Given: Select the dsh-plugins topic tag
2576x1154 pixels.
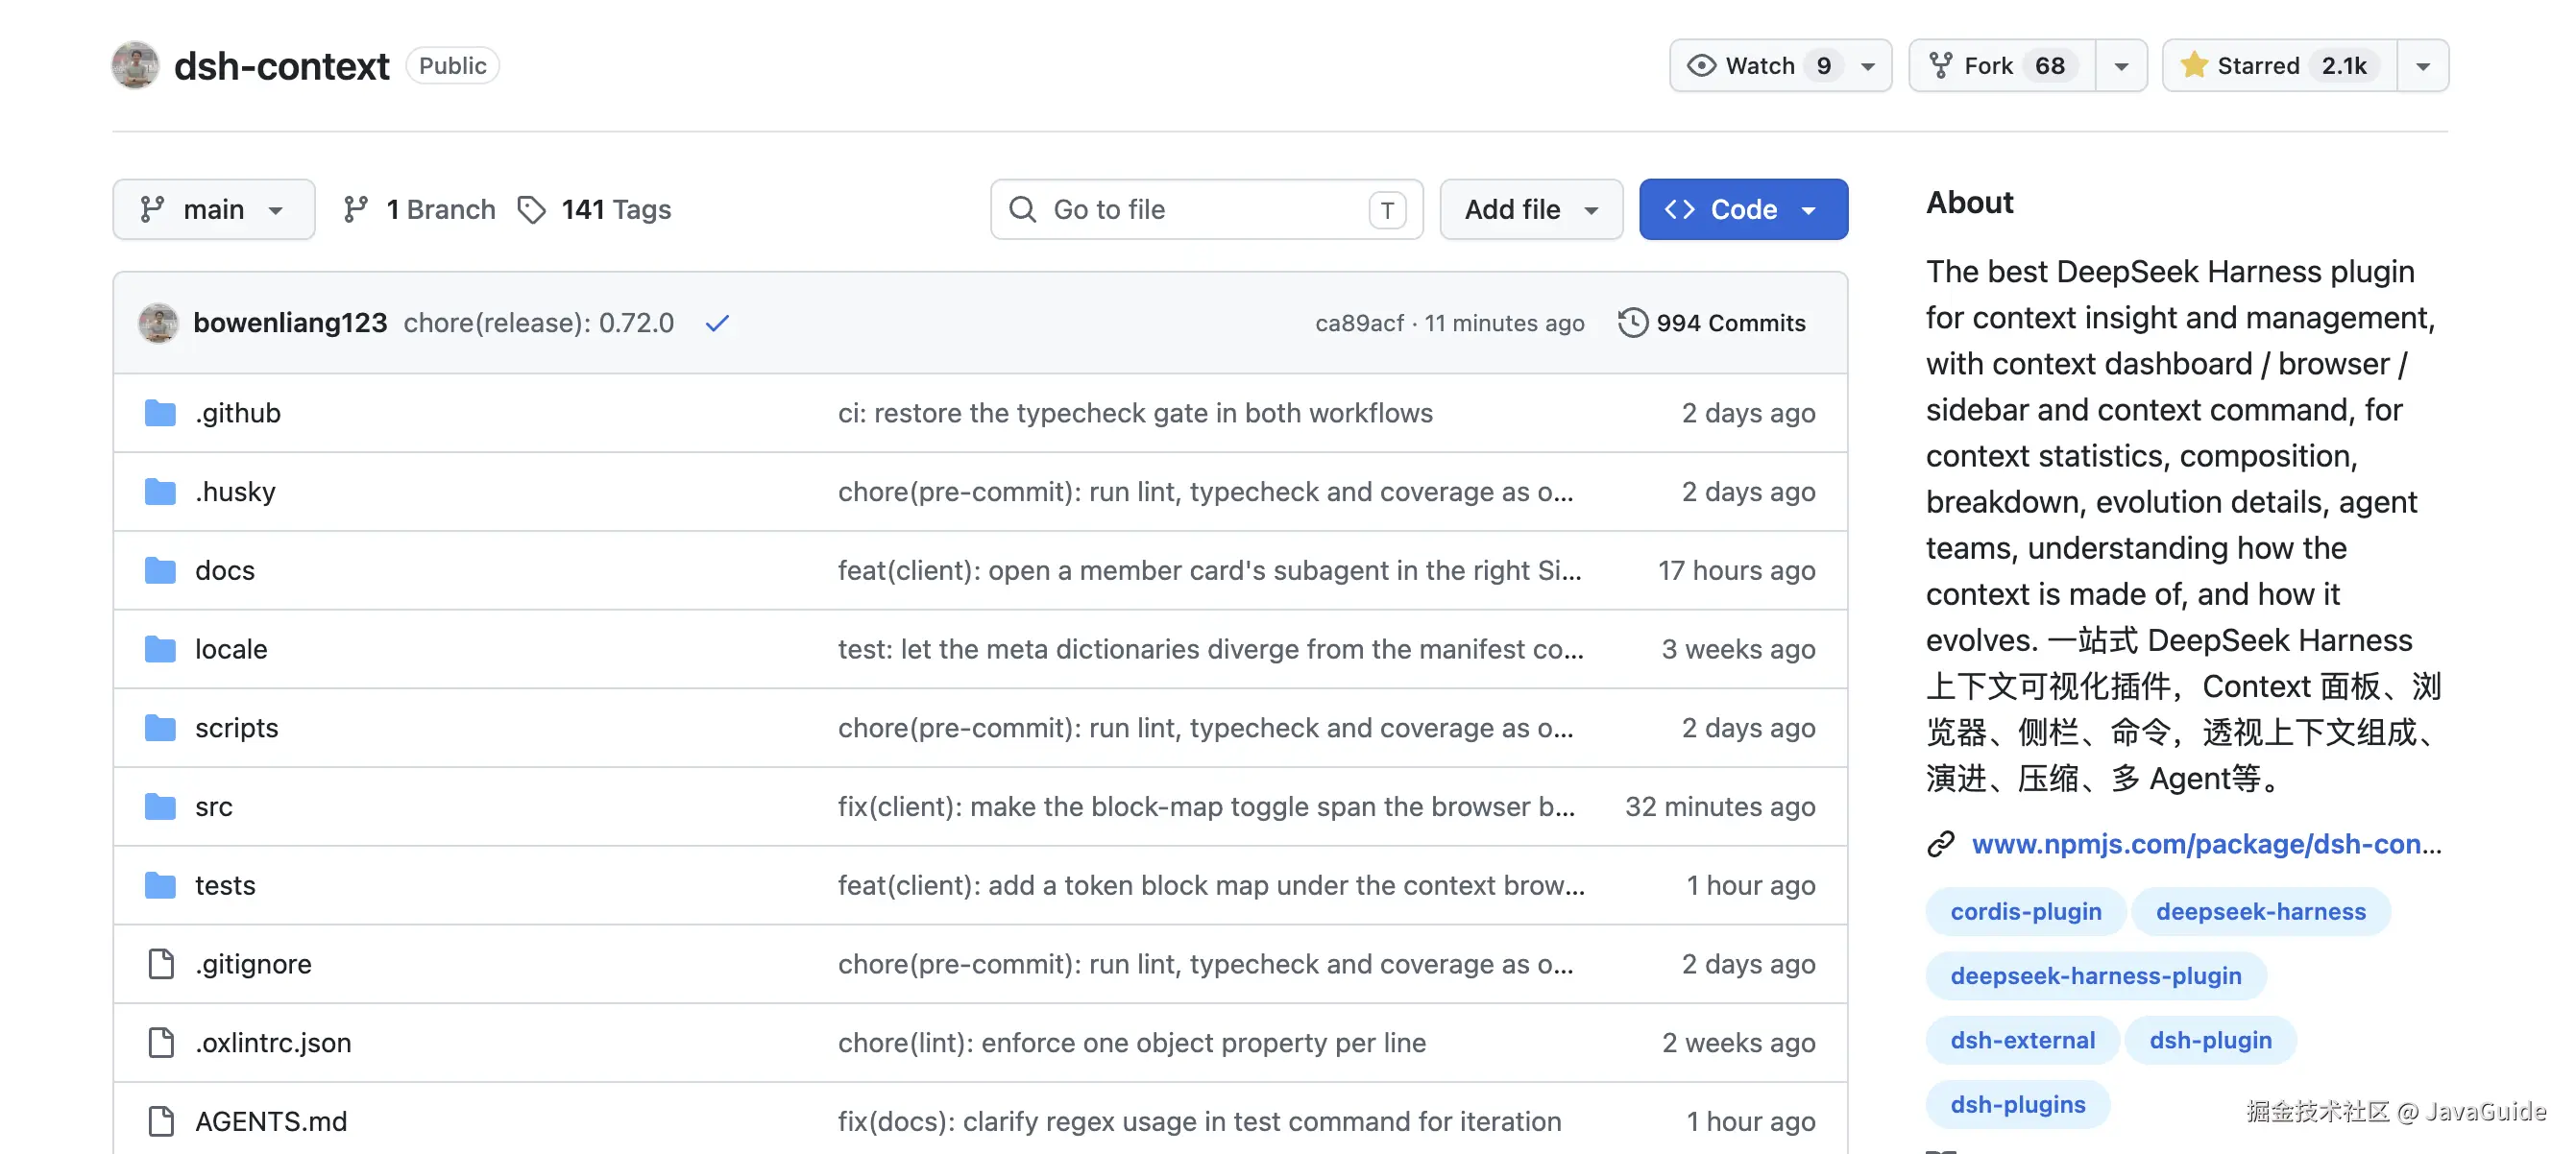Looking at the screenshot, I should [x=2017, y=1104].
